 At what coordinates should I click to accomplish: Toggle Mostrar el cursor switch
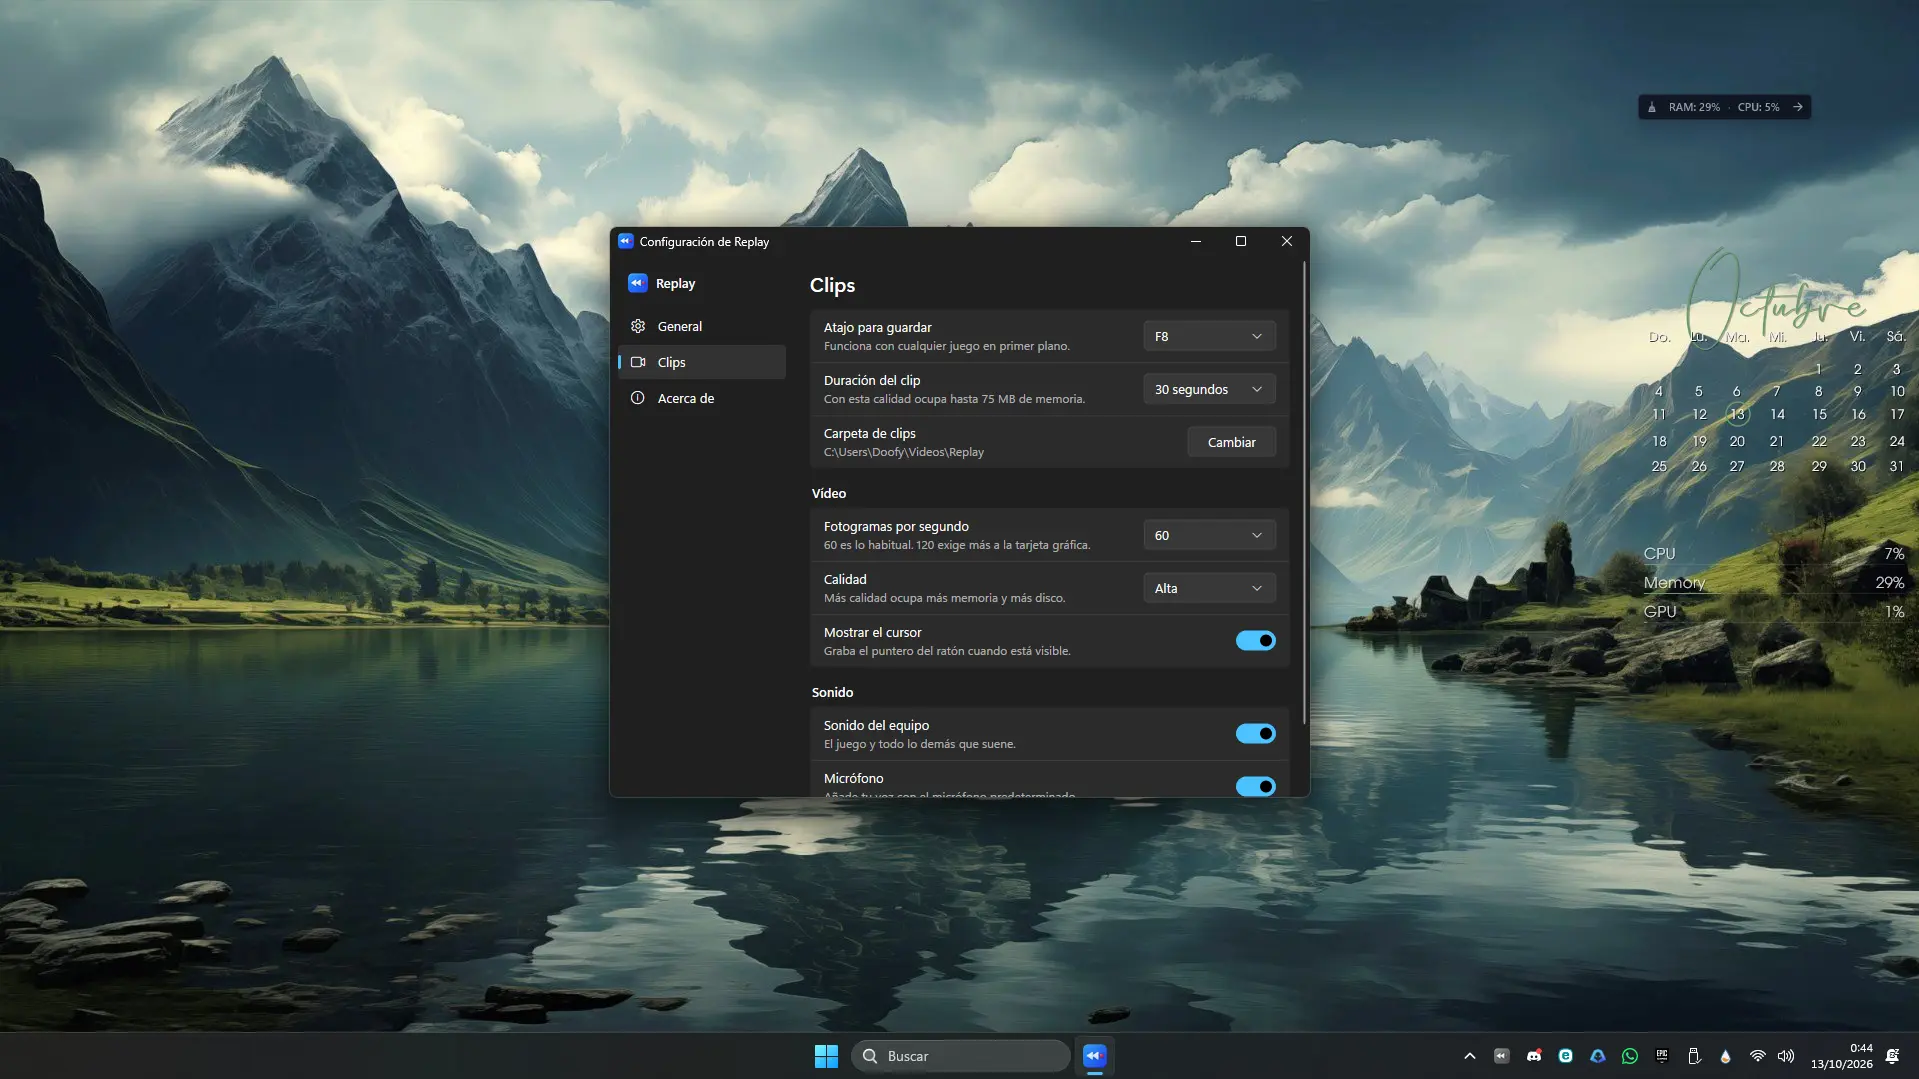(x=1255, y=640)
